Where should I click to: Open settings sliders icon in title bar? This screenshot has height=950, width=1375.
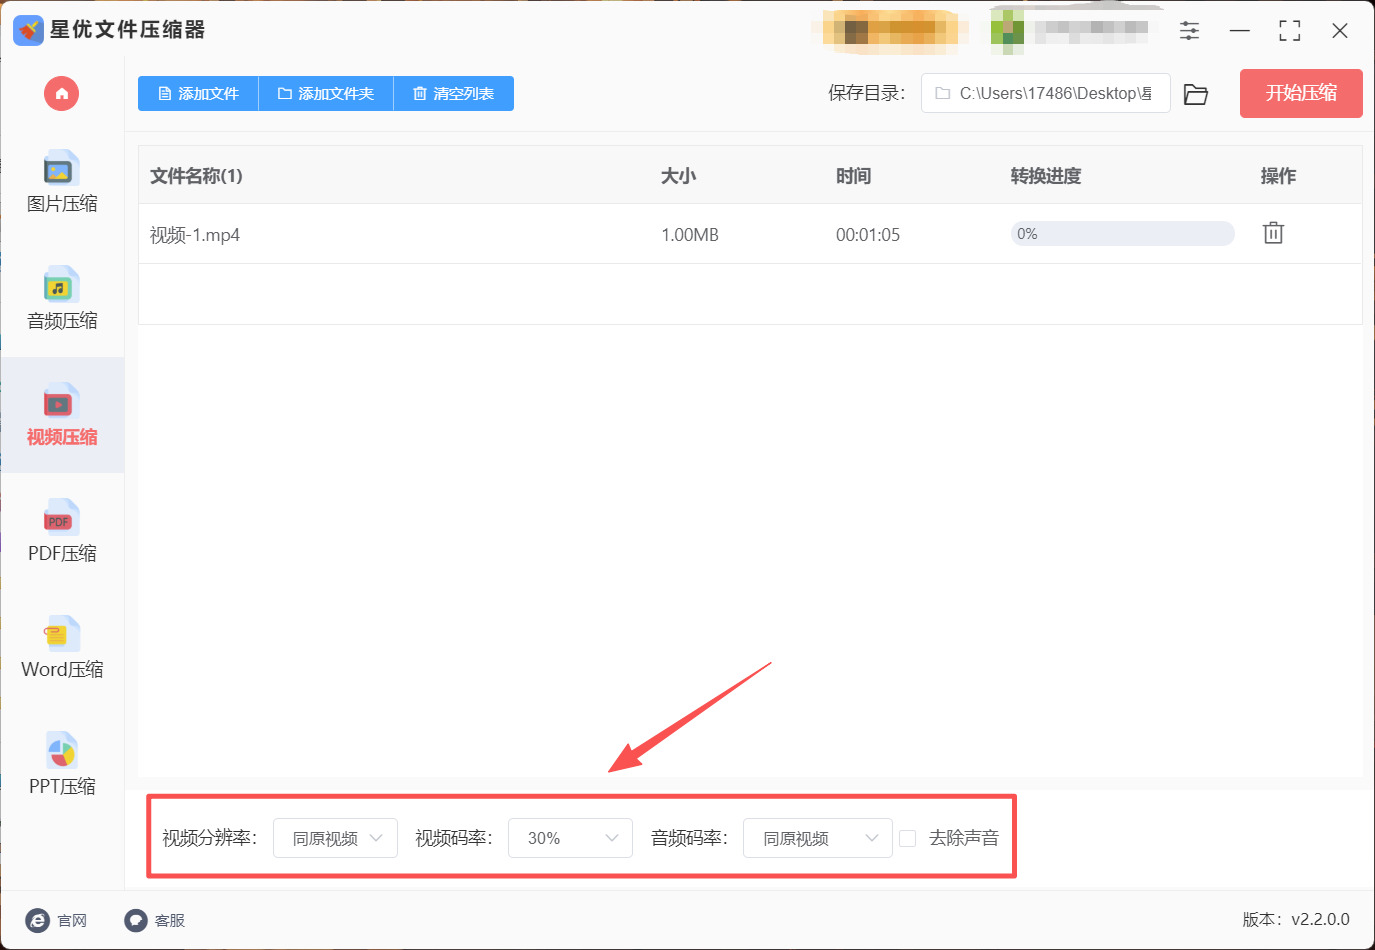pyautogui.click(x=1189, y=31)
